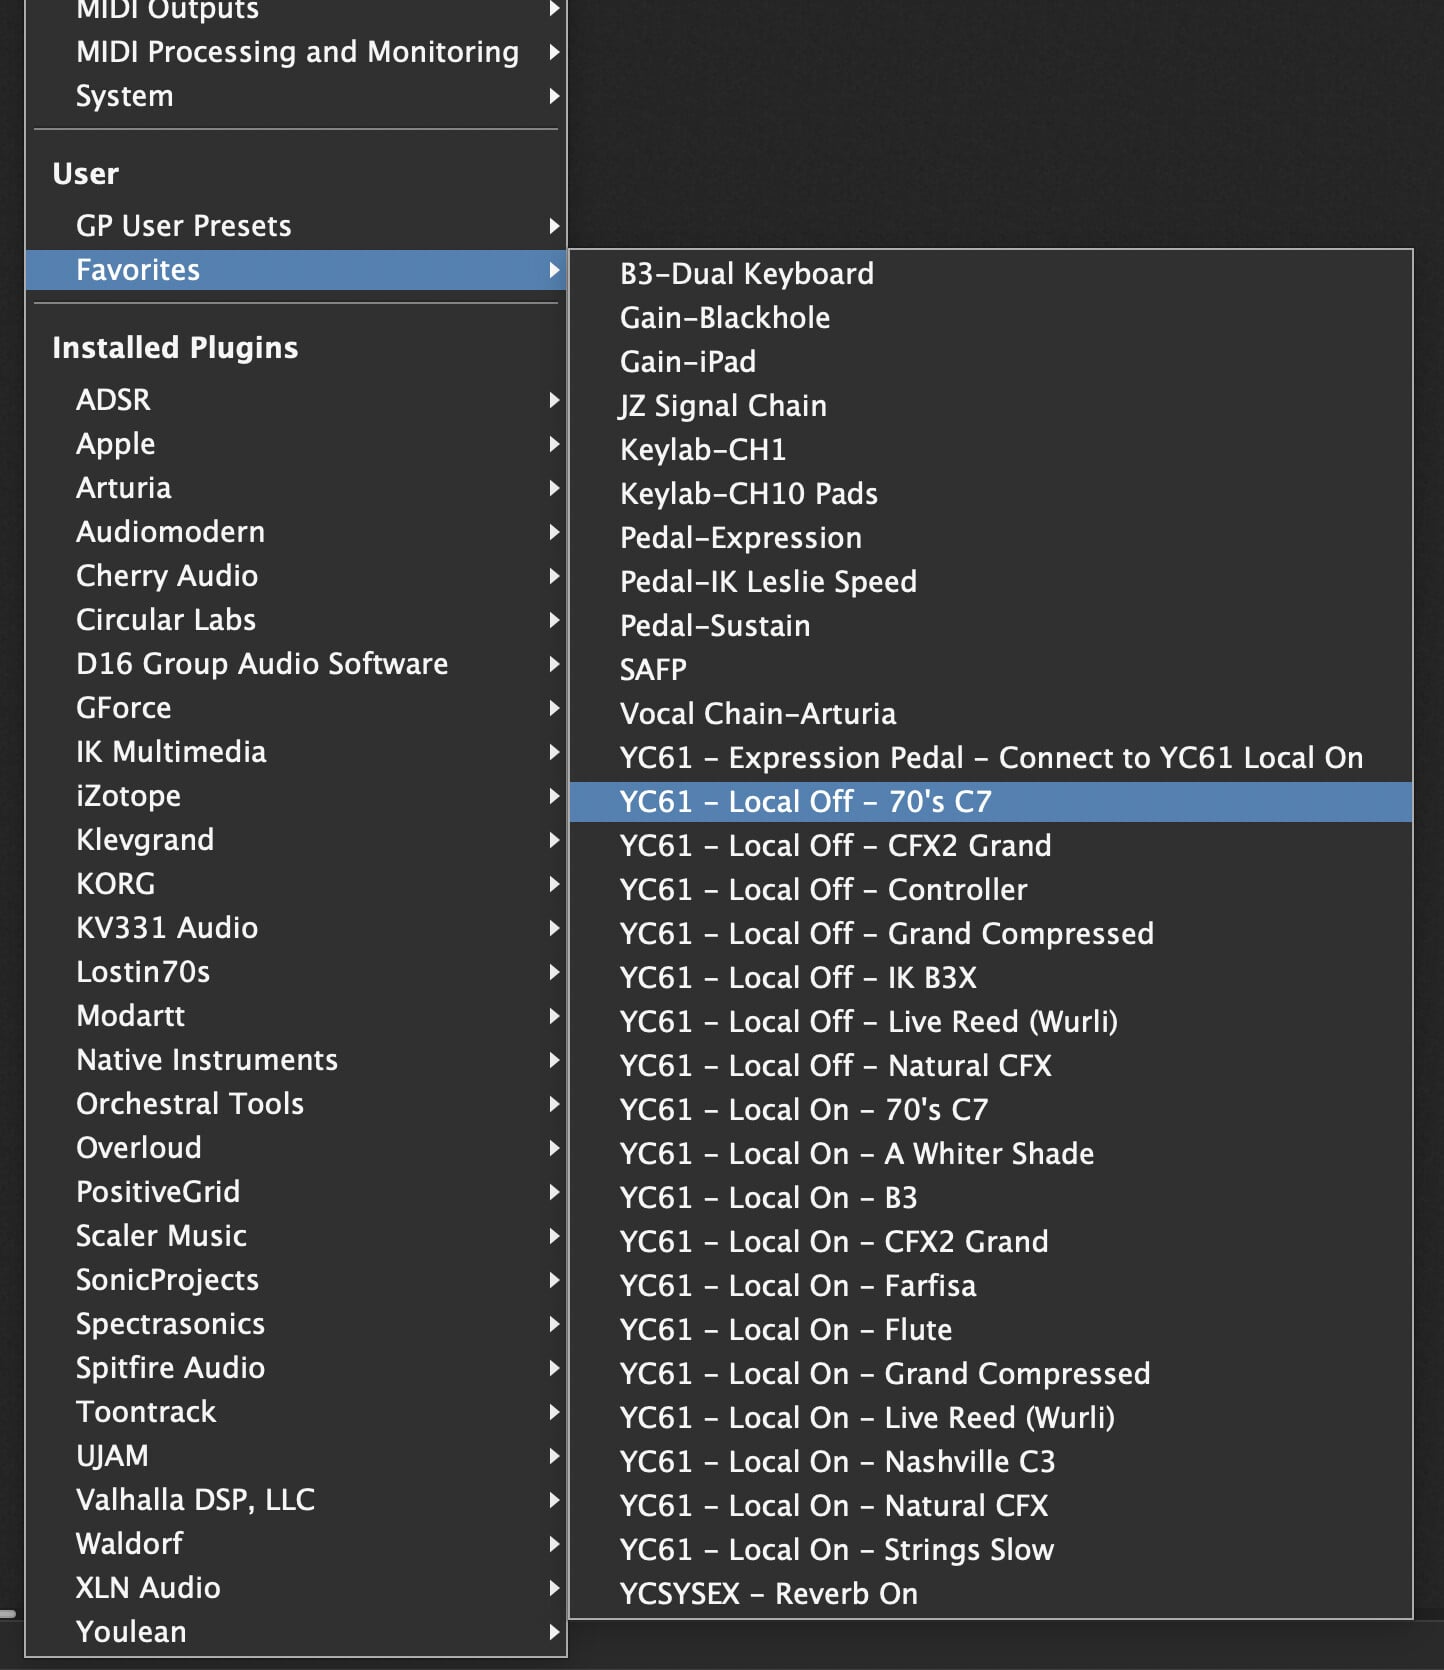Expand the Arturia plugin submenu
This screenshot has width=1444, height=1670.
click(124, 487)
